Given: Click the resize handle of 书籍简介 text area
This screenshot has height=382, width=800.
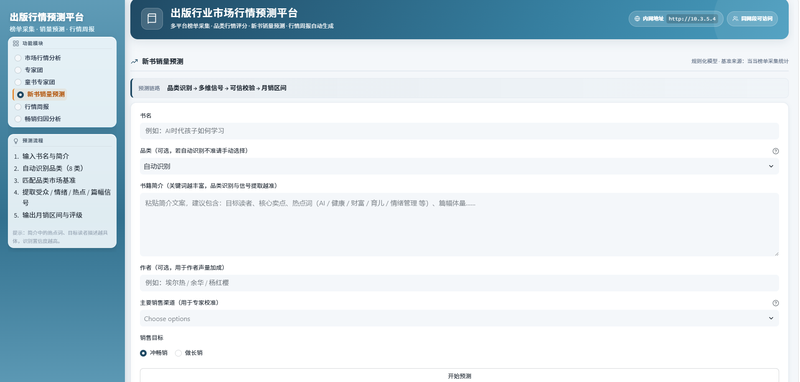Looking at the screenshot, I should click(776, 253).
